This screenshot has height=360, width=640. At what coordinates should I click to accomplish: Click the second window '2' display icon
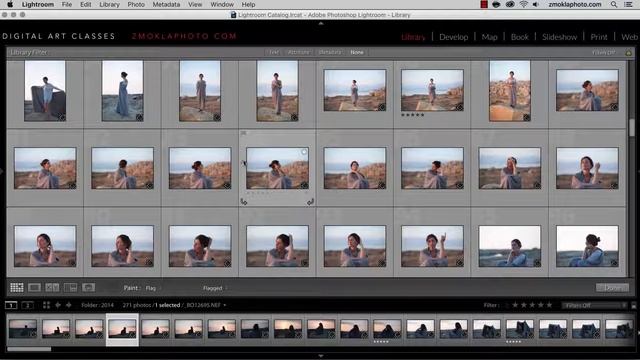click(27, 305)
